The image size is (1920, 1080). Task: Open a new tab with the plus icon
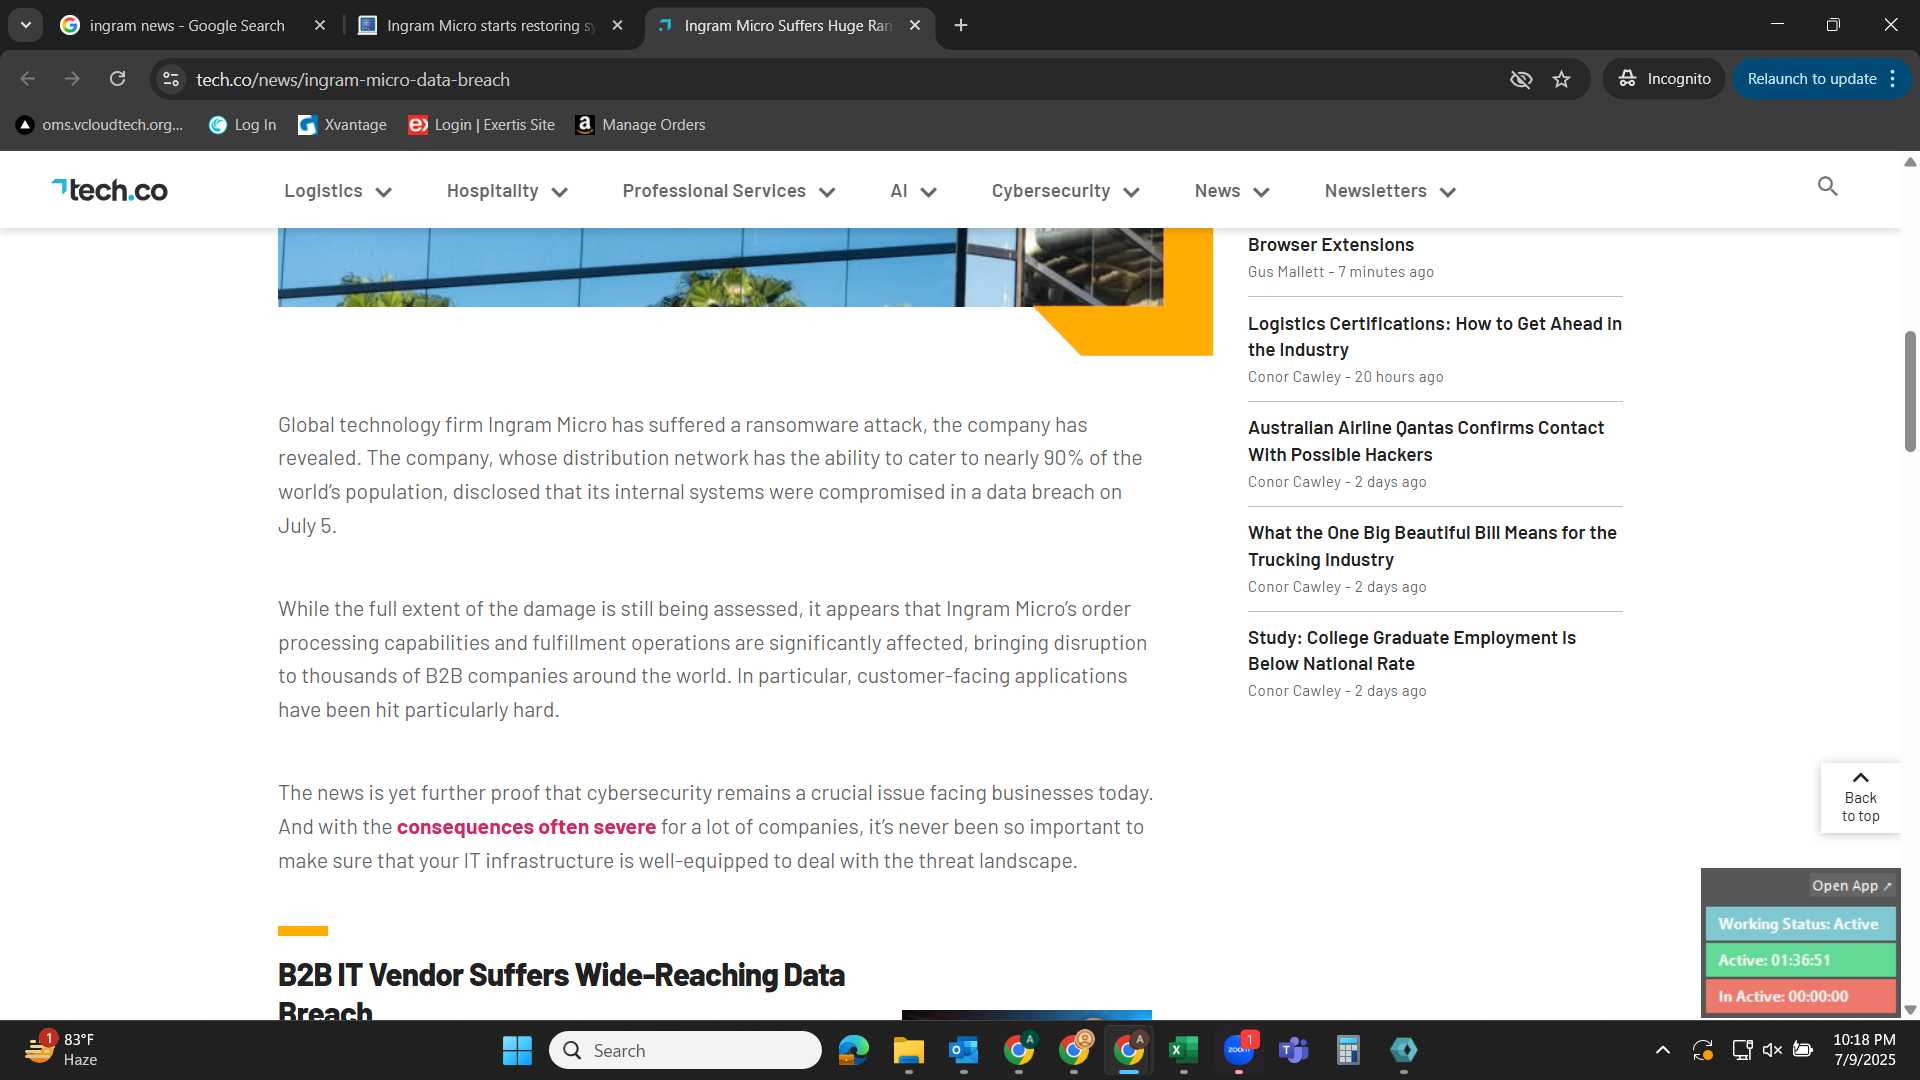[961, 25]
